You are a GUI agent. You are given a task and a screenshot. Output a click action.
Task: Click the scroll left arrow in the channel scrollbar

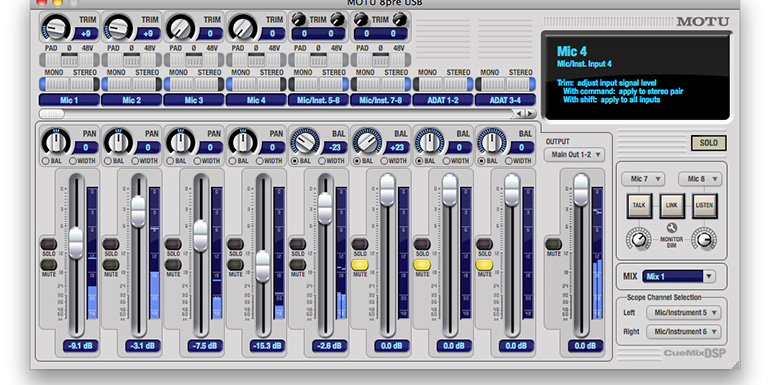click(519, 114)
